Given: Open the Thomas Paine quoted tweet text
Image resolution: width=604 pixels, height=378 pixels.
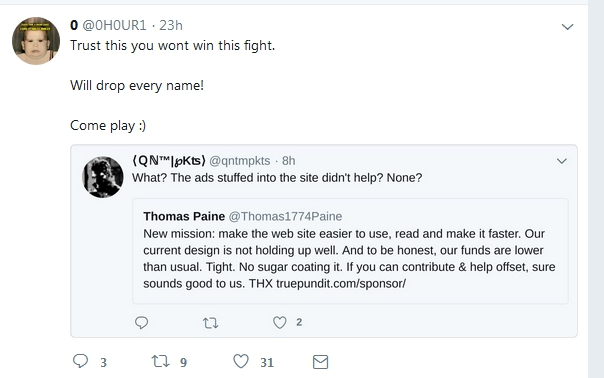Looking at the screenshot, I should 349,259.
